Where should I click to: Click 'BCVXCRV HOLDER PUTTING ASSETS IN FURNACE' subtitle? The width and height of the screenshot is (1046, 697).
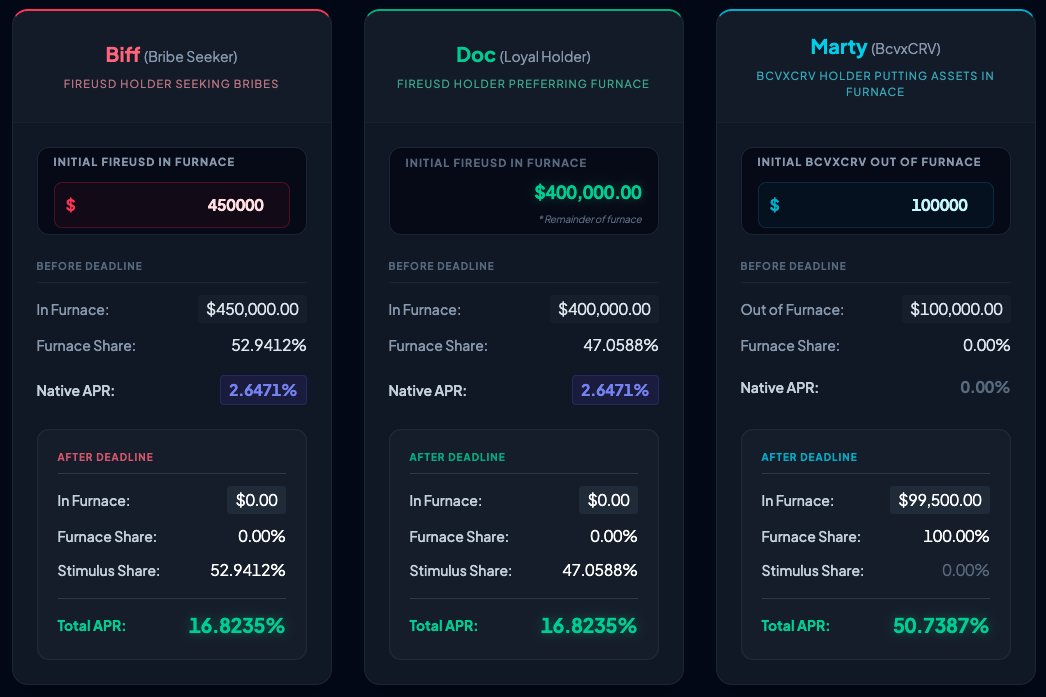[x=875, y=84]
